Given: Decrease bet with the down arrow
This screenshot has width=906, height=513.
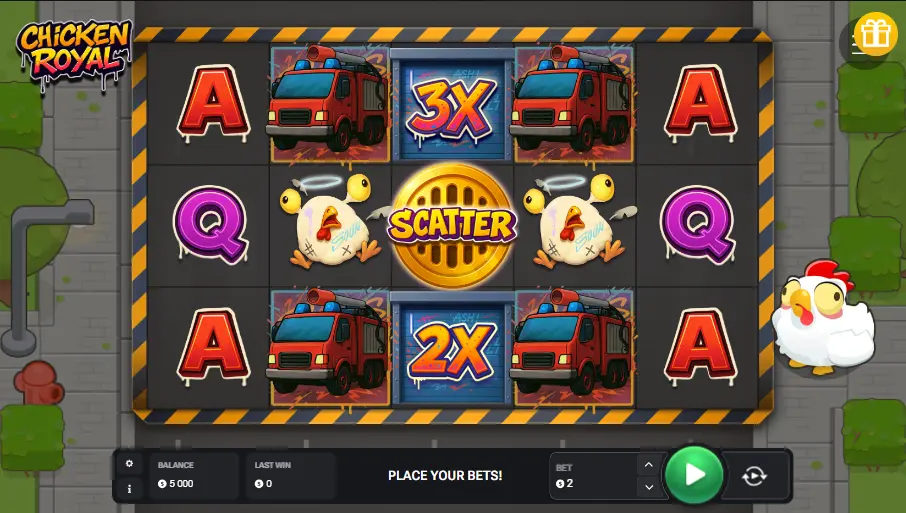Looking at the screenshot, I should (x=649, y=487).
